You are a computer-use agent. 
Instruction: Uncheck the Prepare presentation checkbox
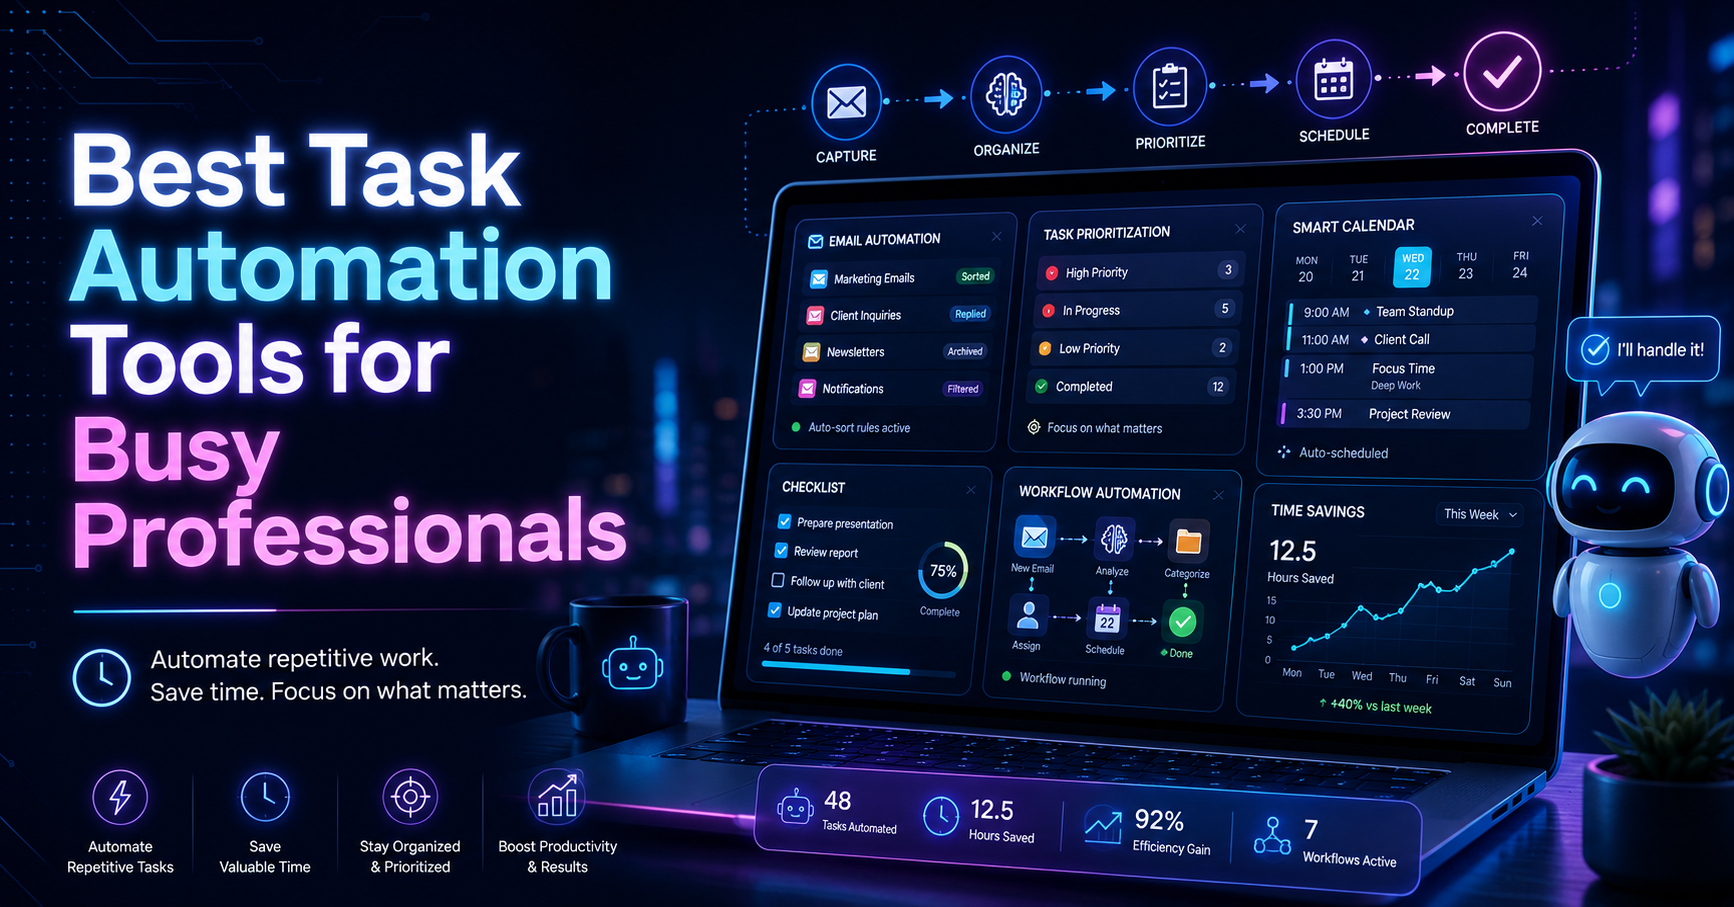coord(785,522)
